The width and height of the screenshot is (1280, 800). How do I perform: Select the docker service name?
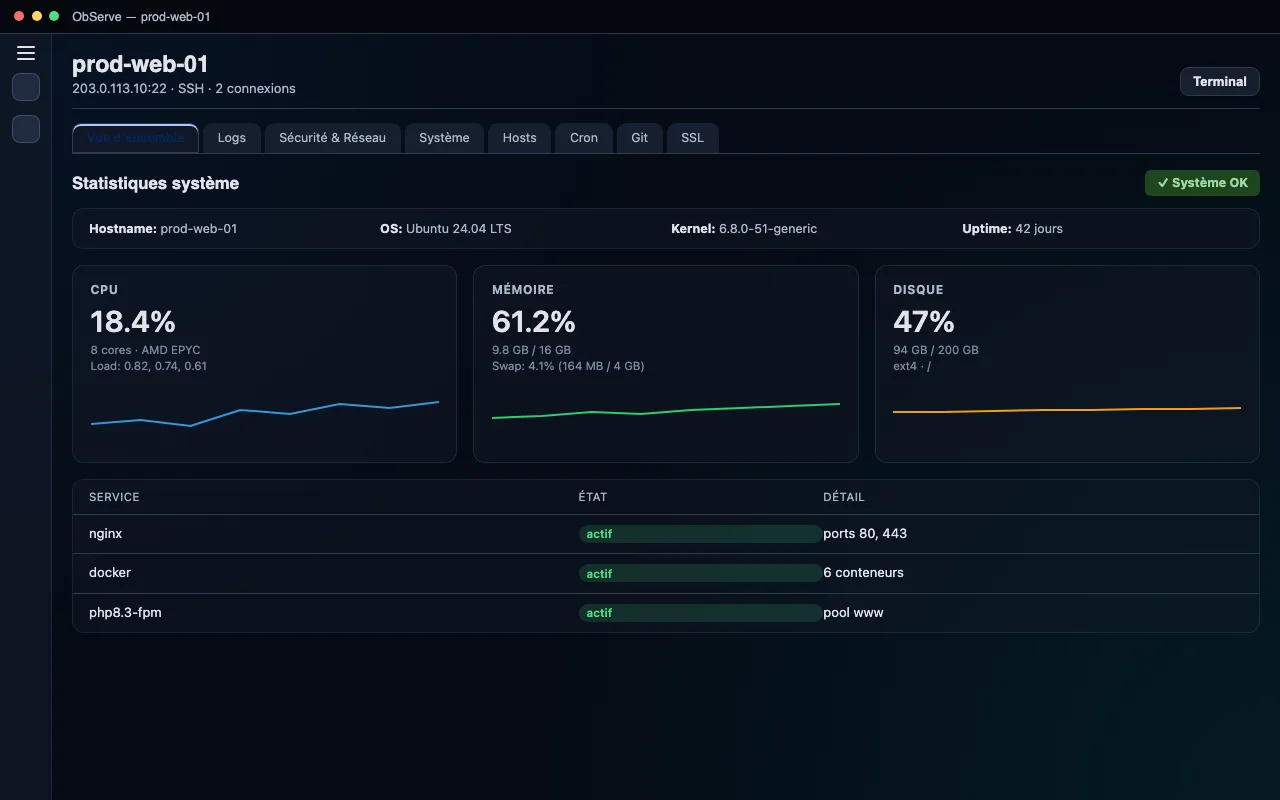click(110, 573)
